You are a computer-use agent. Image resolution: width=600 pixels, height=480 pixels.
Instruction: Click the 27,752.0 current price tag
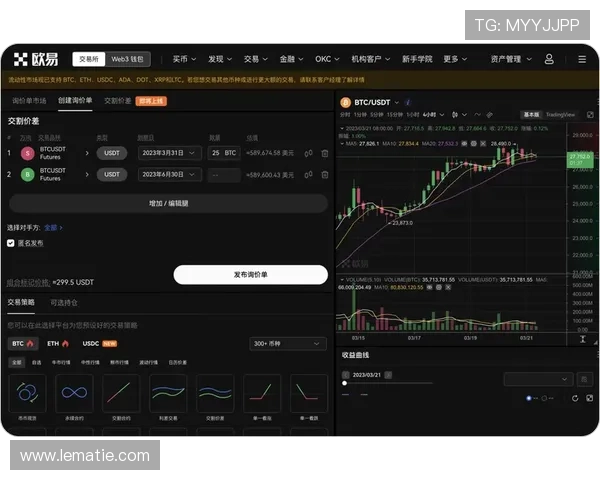(x=580, y=160)
